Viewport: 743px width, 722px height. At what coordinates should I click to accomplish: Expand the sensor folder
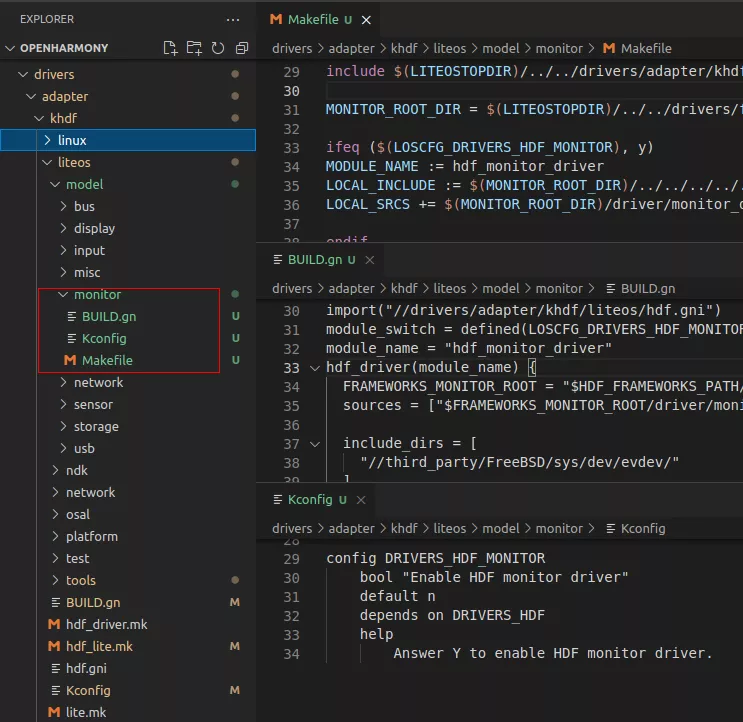[128, 405]
